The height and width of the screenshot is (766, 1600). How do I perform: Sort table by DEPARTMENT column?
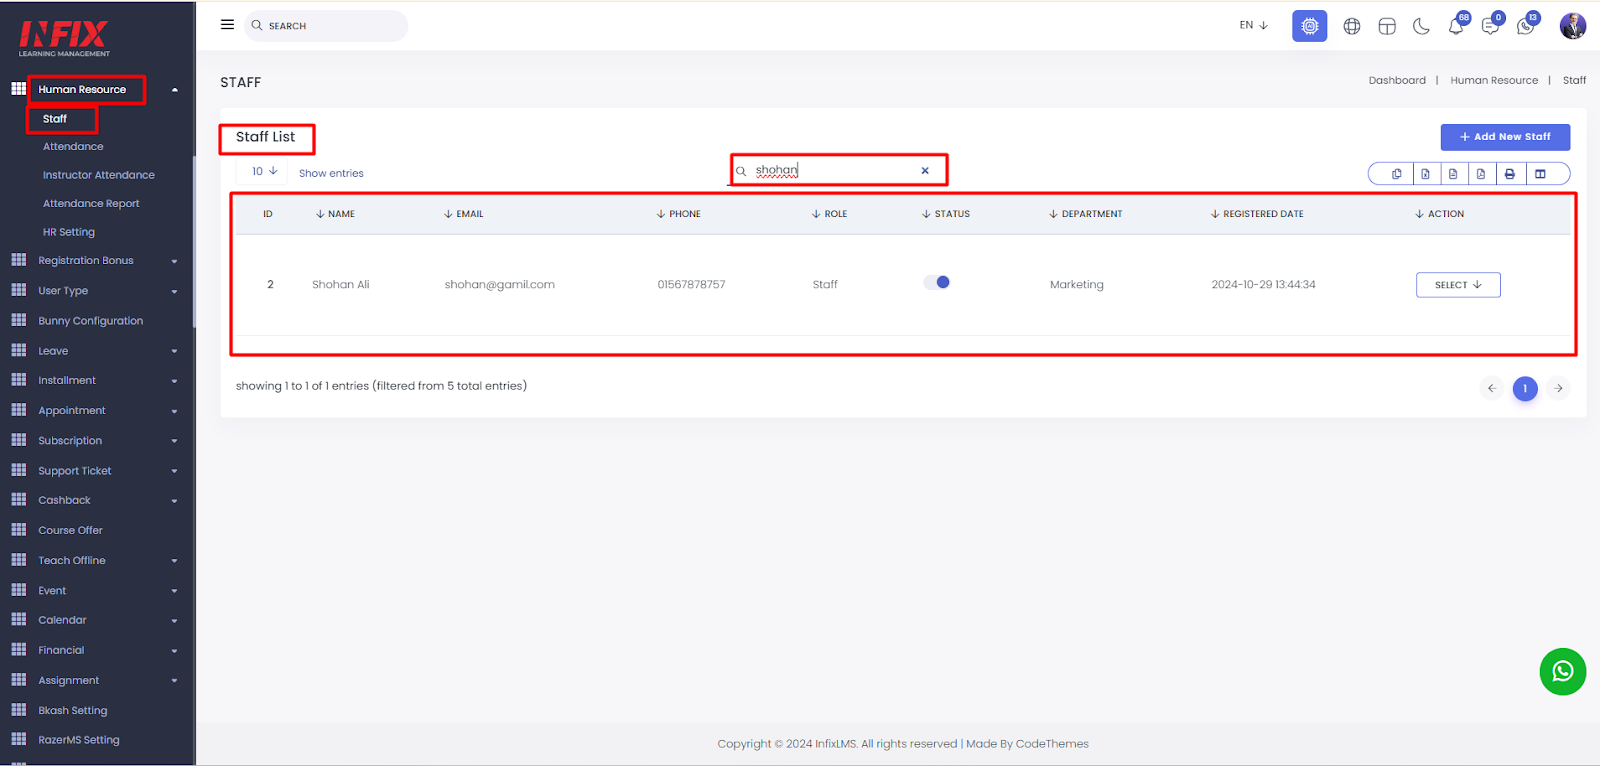pos(1086,214)
